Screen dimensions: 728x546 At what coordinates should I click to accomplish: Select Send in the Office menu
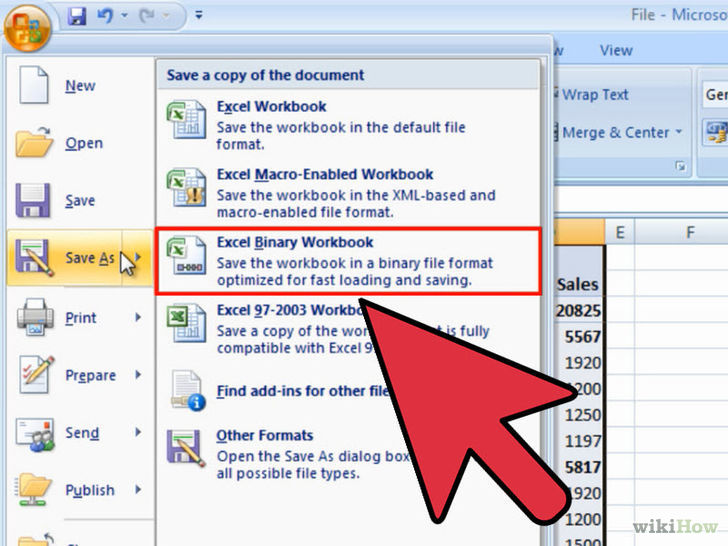tap(80, 432)
